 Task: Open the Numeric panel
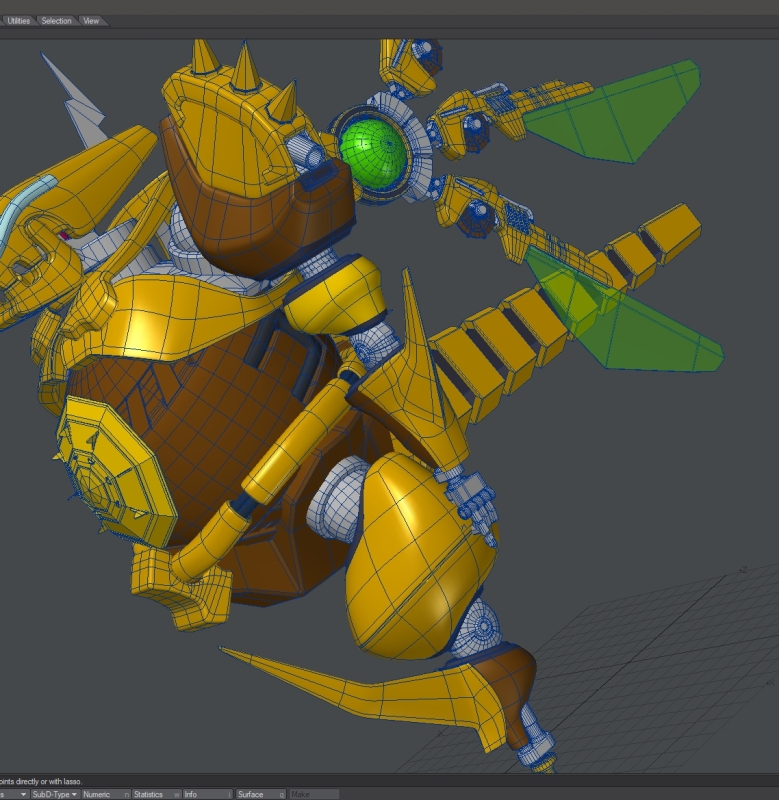click(100, 794)
